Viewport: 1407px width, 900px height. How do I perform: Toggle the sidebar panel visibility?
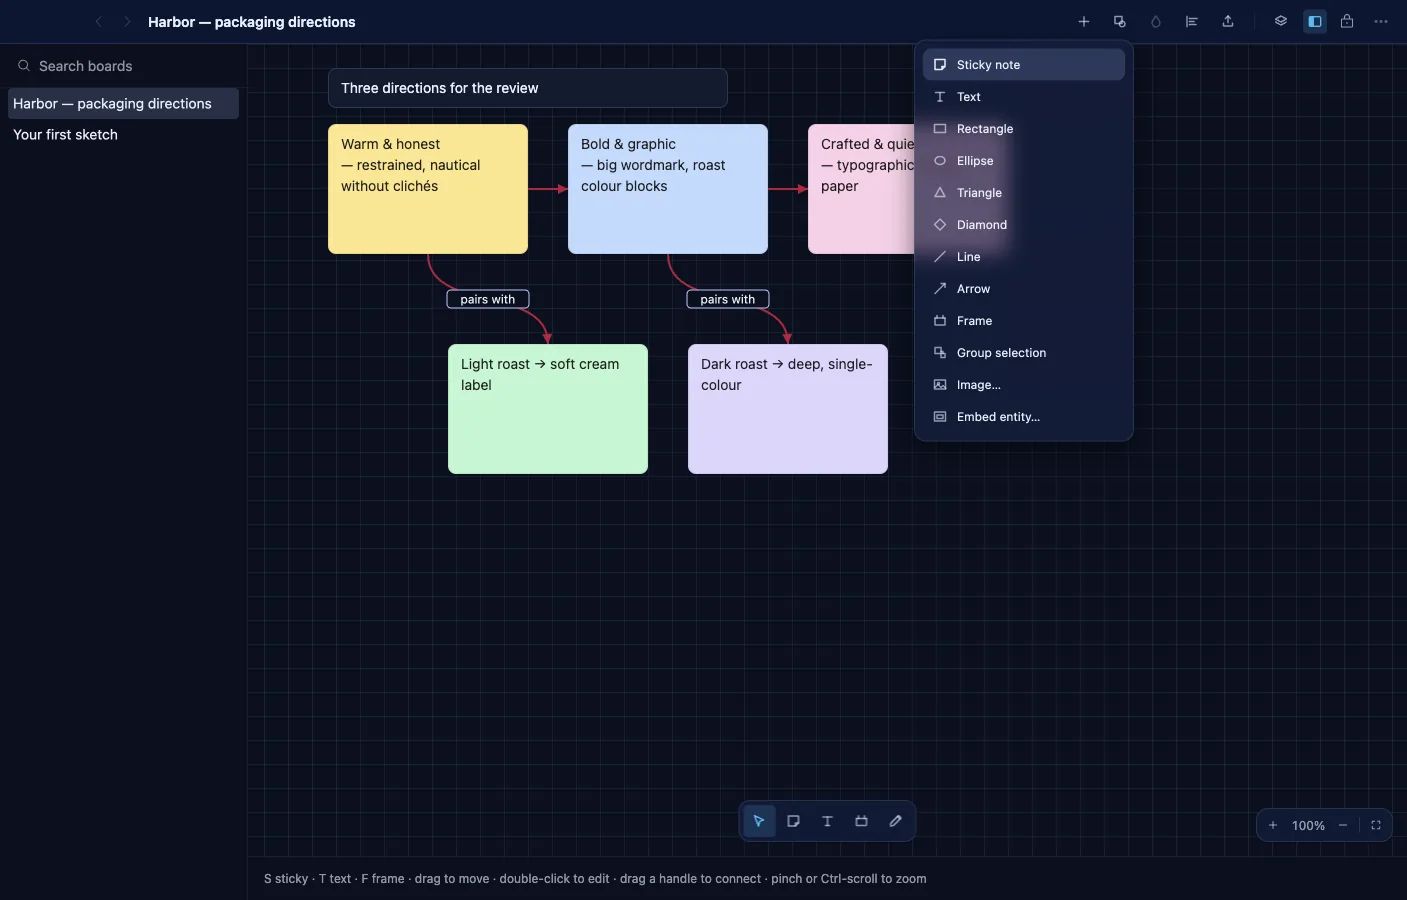[1315, 21]
